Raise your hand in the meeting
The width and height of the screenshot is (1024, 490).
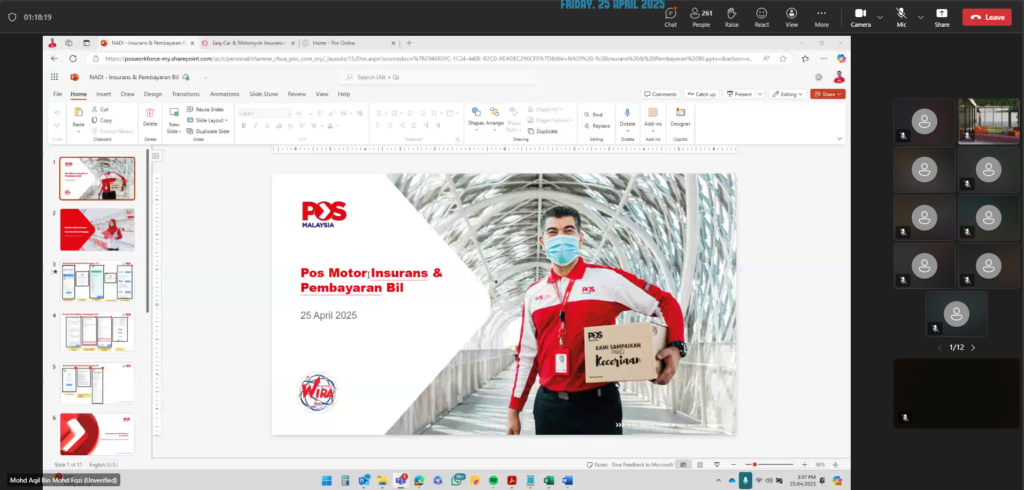(731, 17)
